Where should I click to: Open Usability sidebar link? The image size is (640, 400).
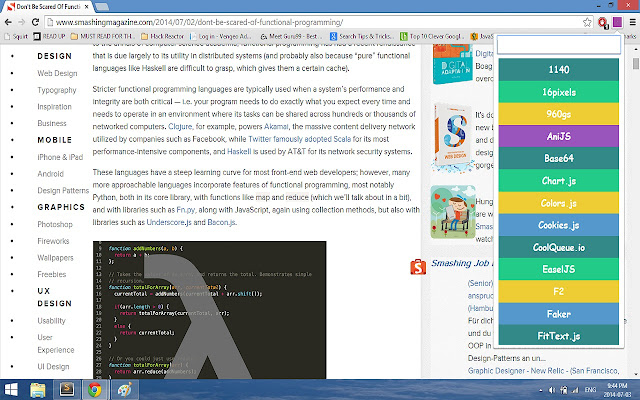coord(51,321)
